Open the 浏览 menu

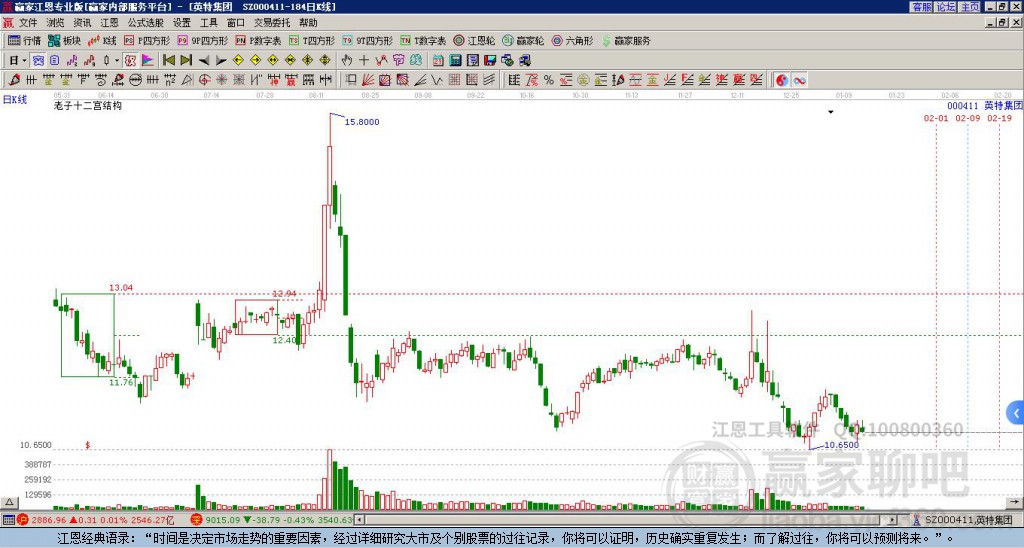coord(55,23)
